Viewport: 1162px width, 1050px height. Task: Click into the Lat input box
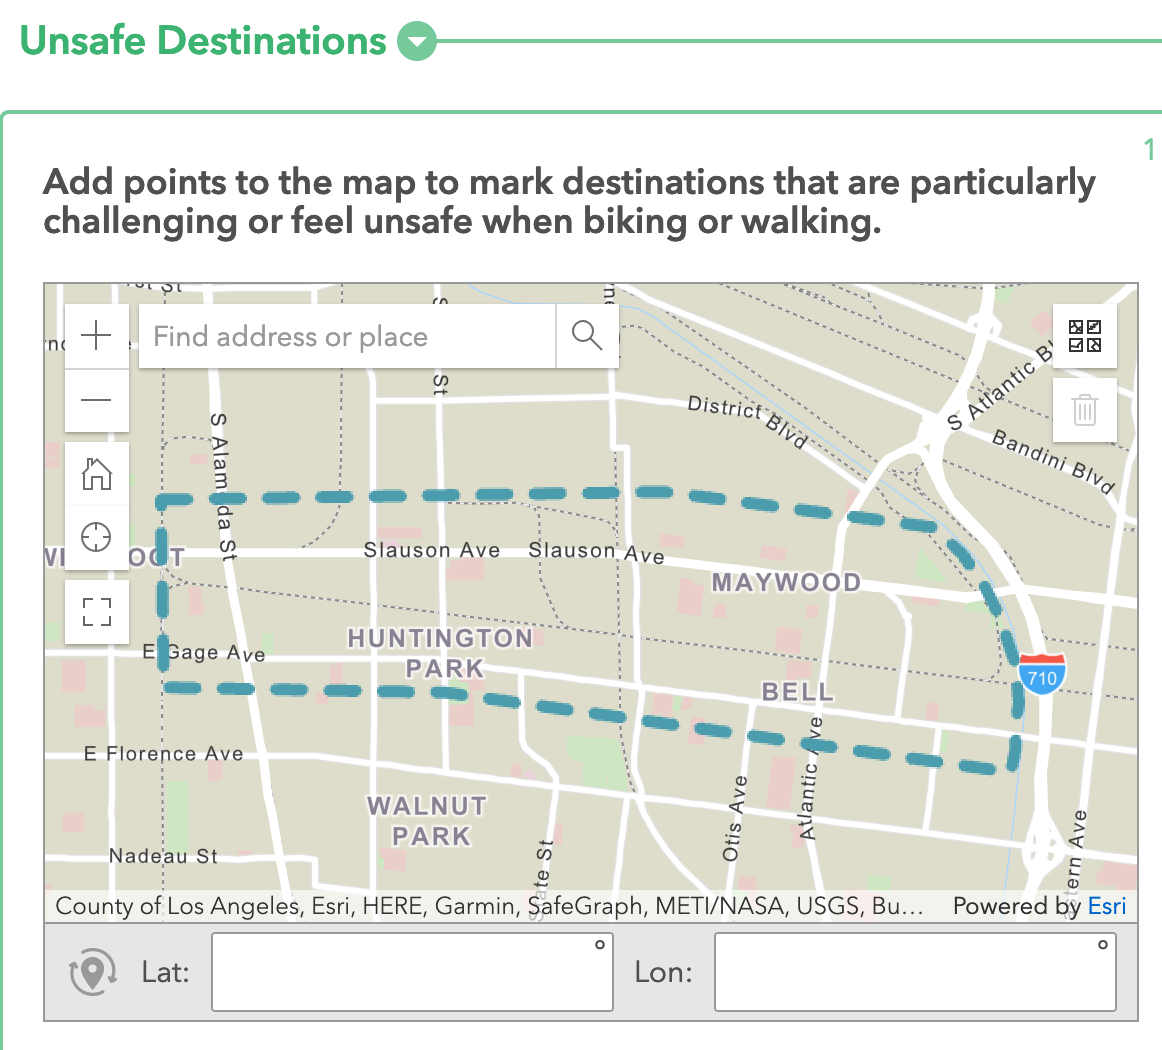coord(412,973)
